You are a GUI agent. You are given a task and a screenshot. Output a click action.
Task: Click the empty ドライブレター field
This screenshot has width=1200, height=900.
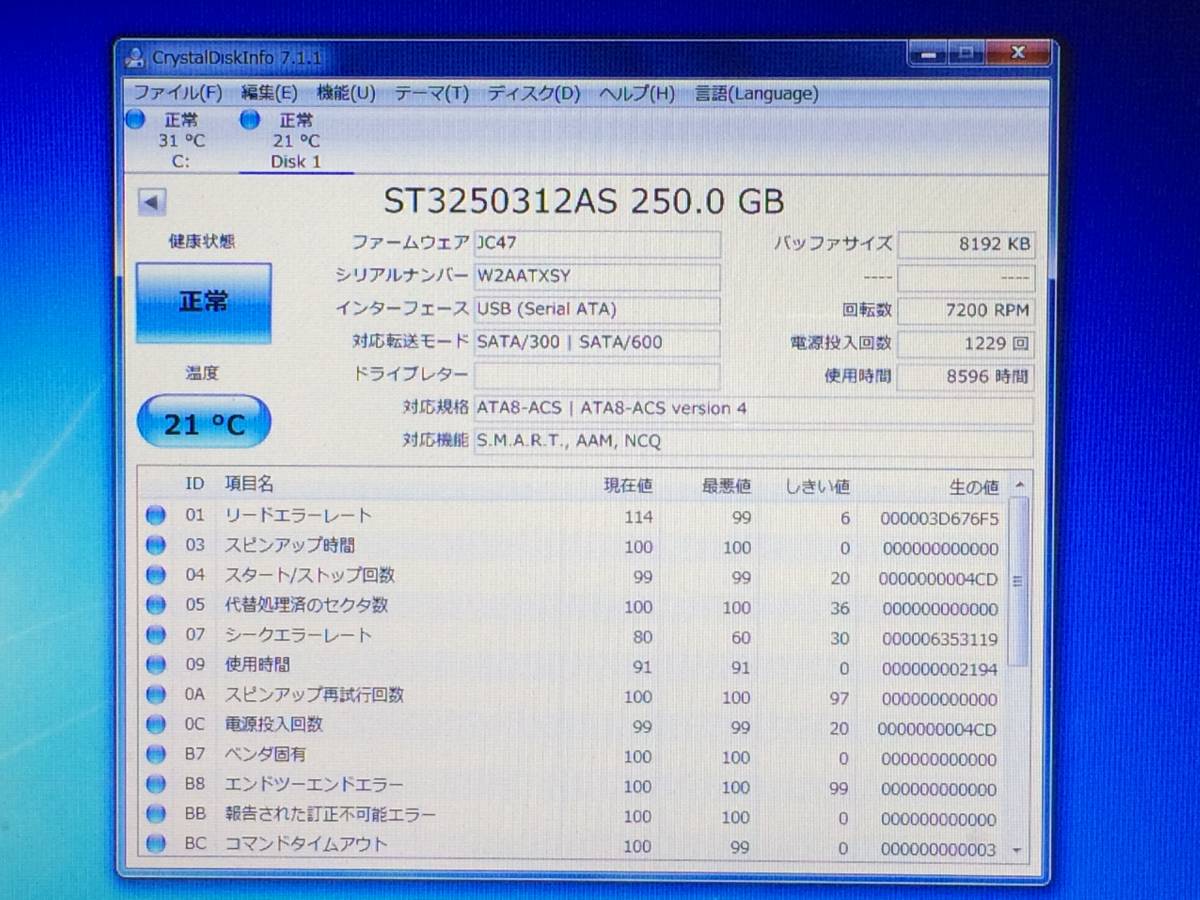[597, 376]
